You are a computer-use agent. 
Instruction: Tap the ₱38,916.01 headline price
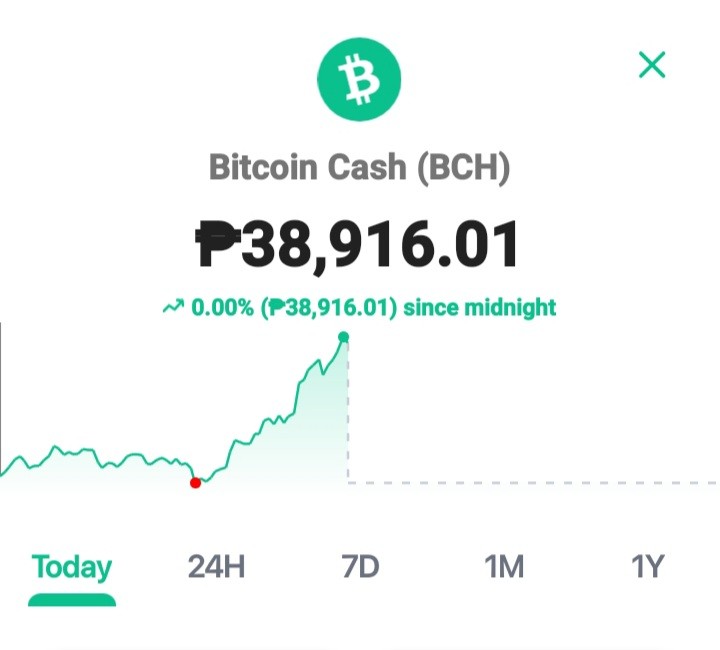point(358,245)
